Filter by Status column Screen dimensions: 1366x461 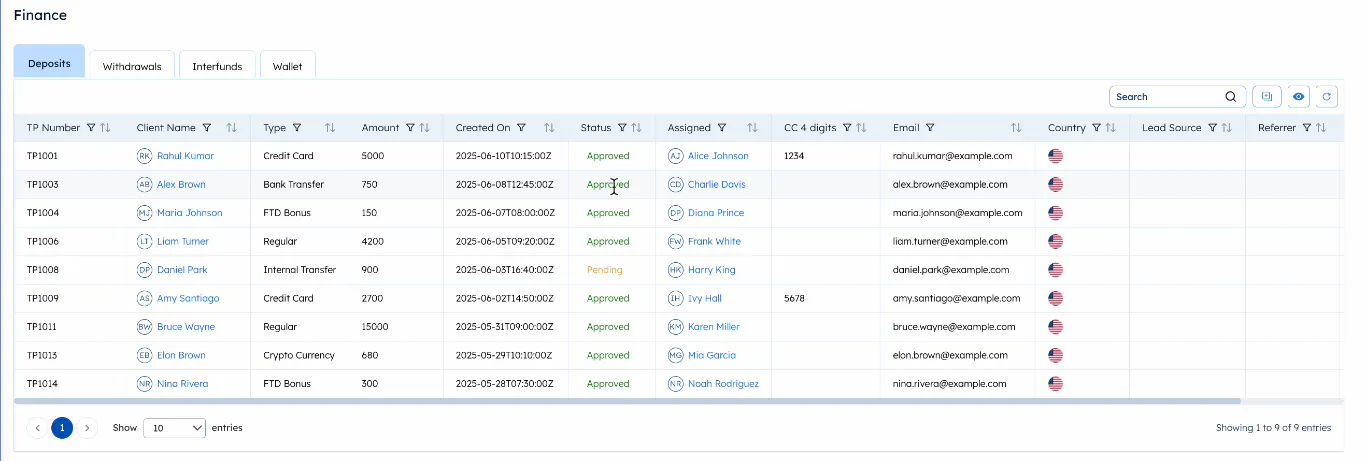[622, 128]
